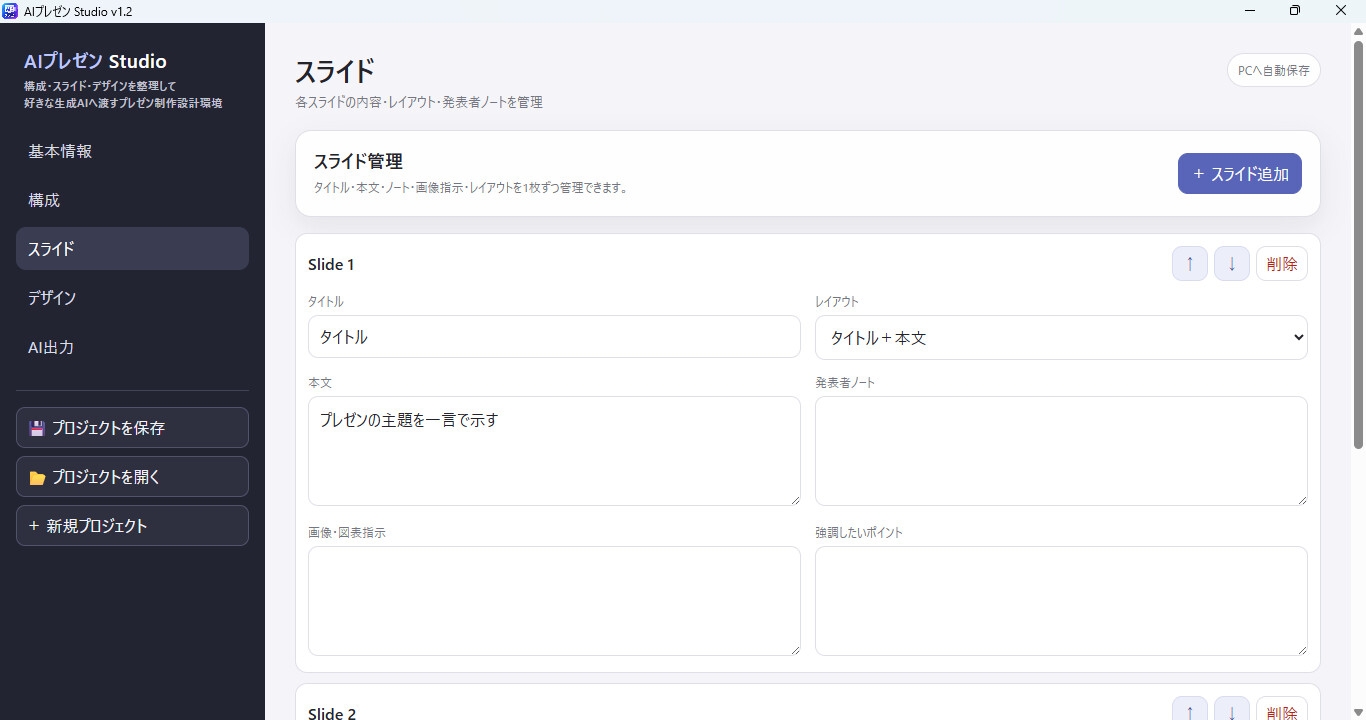Click the Slide 1 画像・図表指示 text area
The image size is (1366, 720).
tap(554, 601)
